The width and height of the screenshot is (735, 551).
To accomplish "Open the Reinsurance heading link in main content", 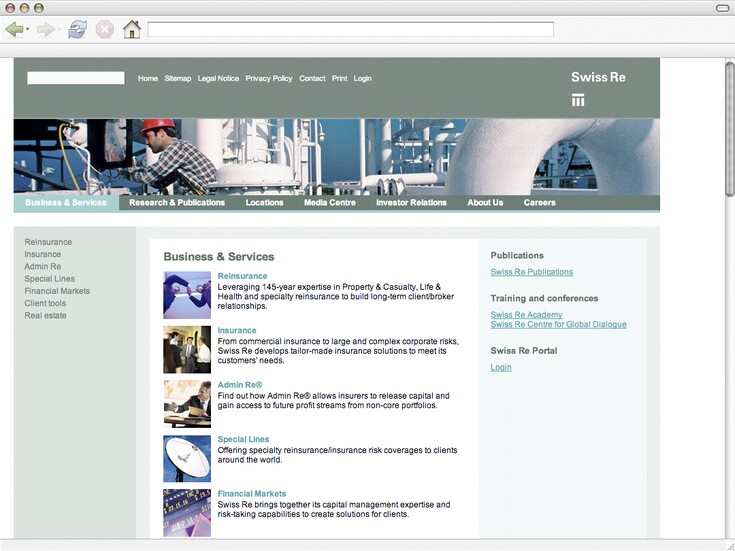I will coord(242,276).
